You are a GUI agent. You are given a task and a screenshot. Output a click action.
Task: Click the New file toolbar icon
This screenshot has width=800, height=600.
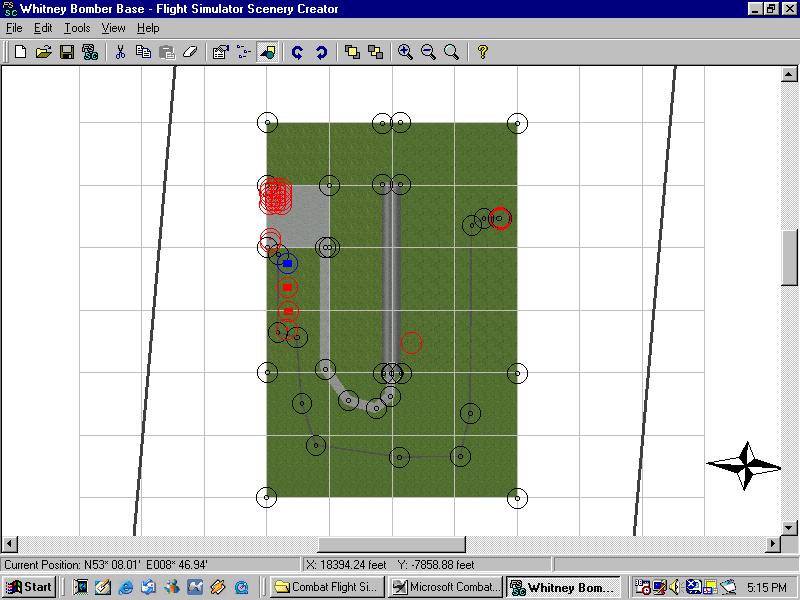20,52
